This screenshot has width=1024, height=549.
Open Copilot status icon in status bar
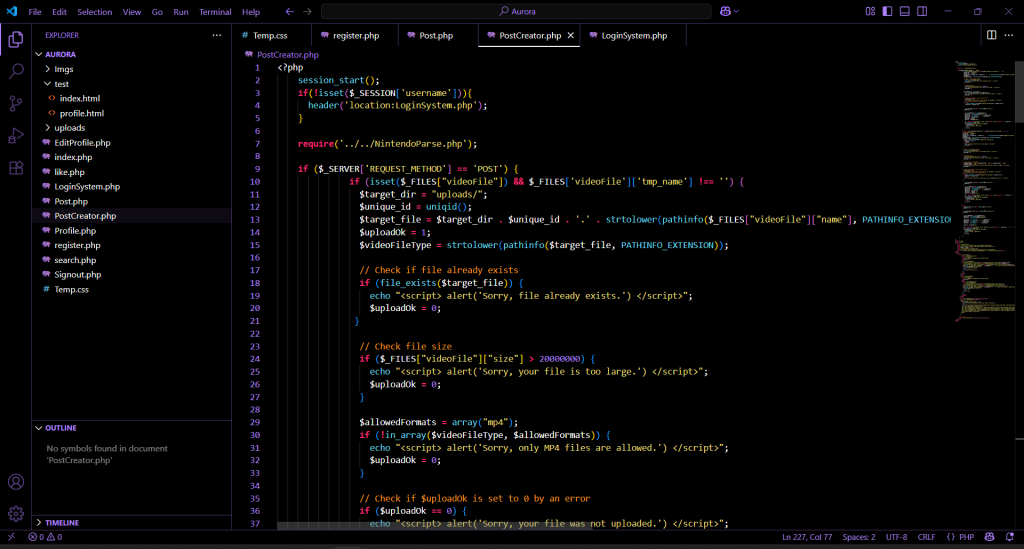click(x=989, y=537)
